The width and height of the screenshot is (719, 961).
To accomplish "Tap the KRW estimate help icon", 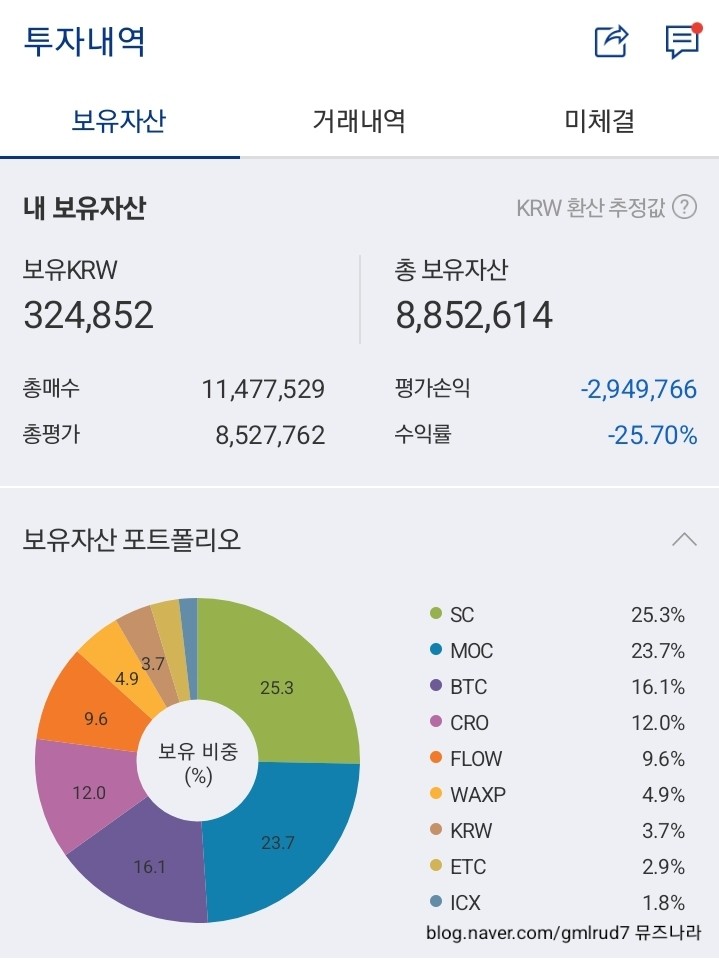I will pos(684,207).
